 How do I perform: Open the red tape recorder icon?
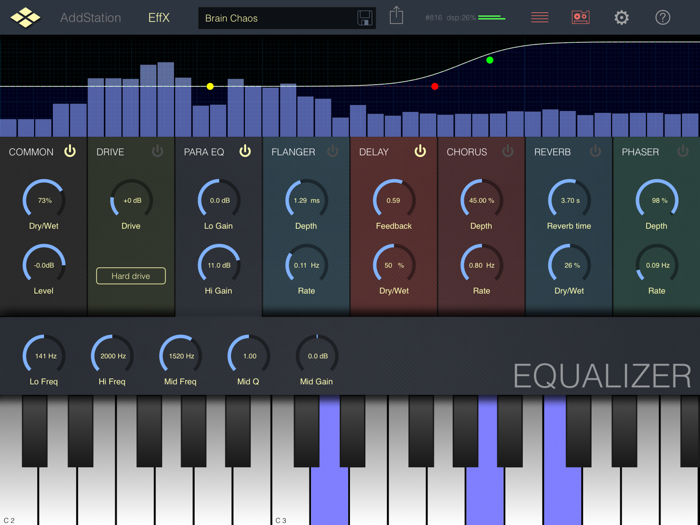580,17
